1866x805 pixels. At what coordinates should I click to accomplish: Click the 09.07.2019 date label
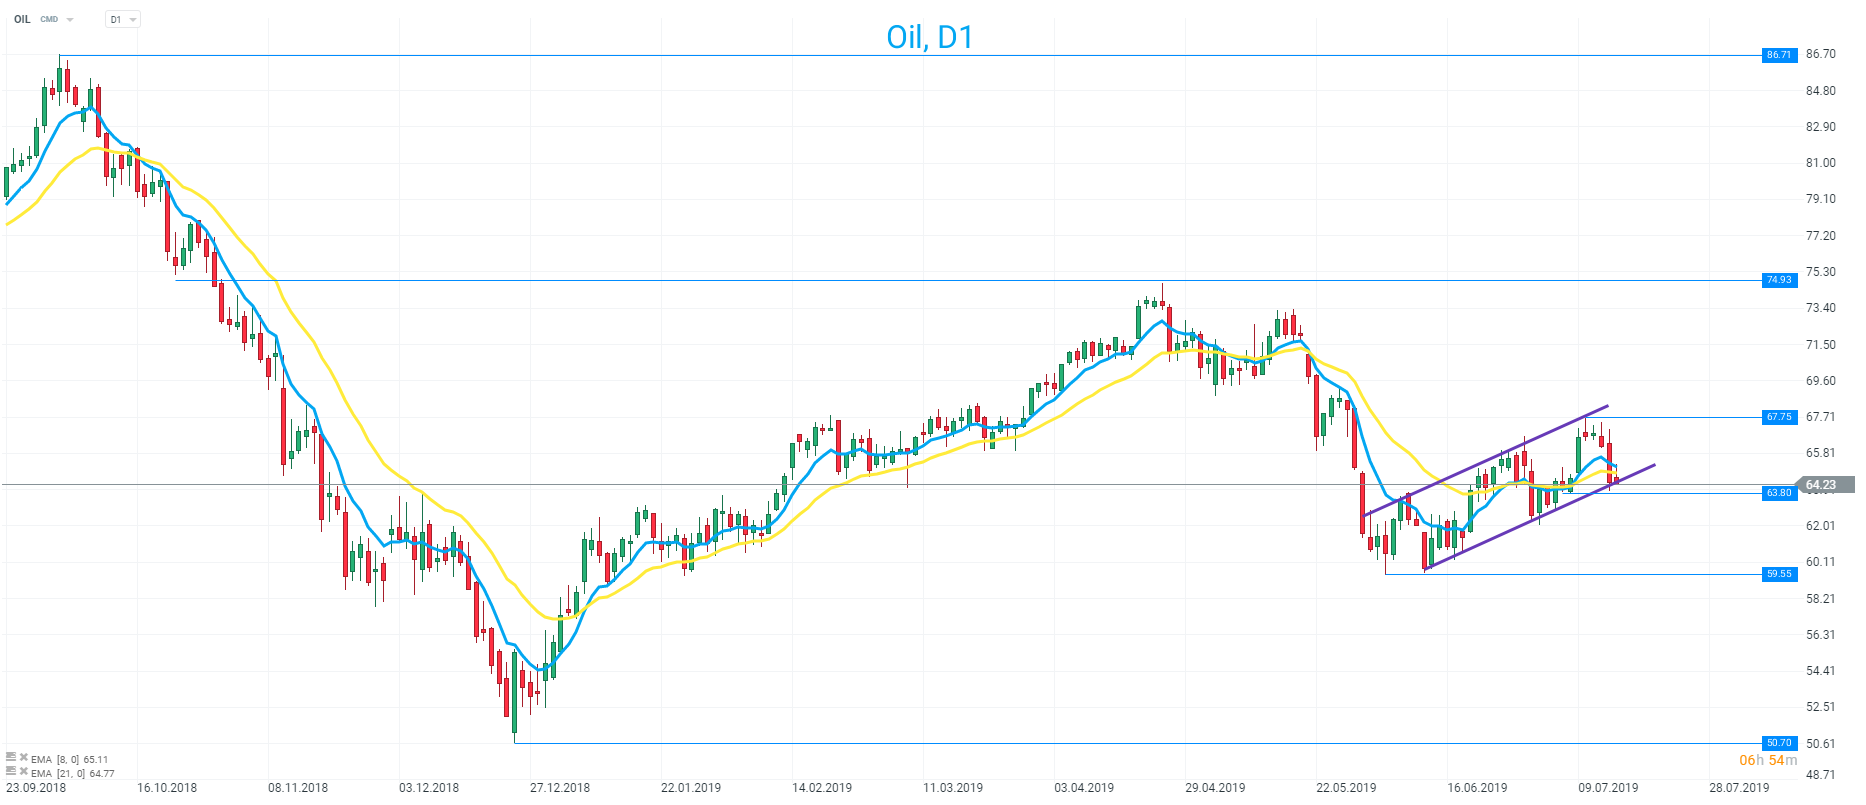tap(1608, 788)
